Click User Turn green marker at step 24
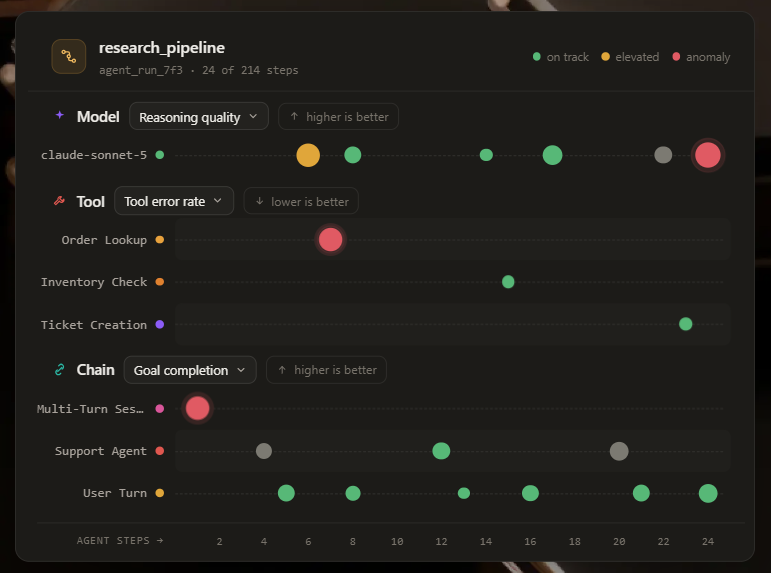The width and height of the screenshot is (771, 573). 708,493
